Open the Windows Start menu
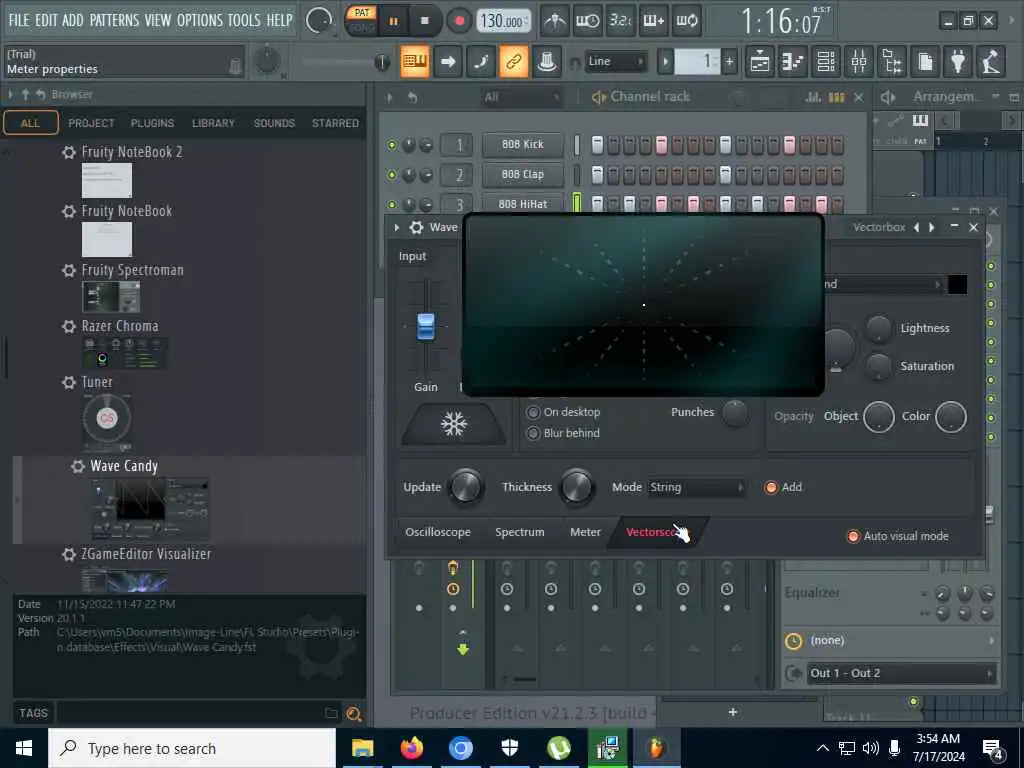This screenshot has width=1024, height=768. [24, 748]
